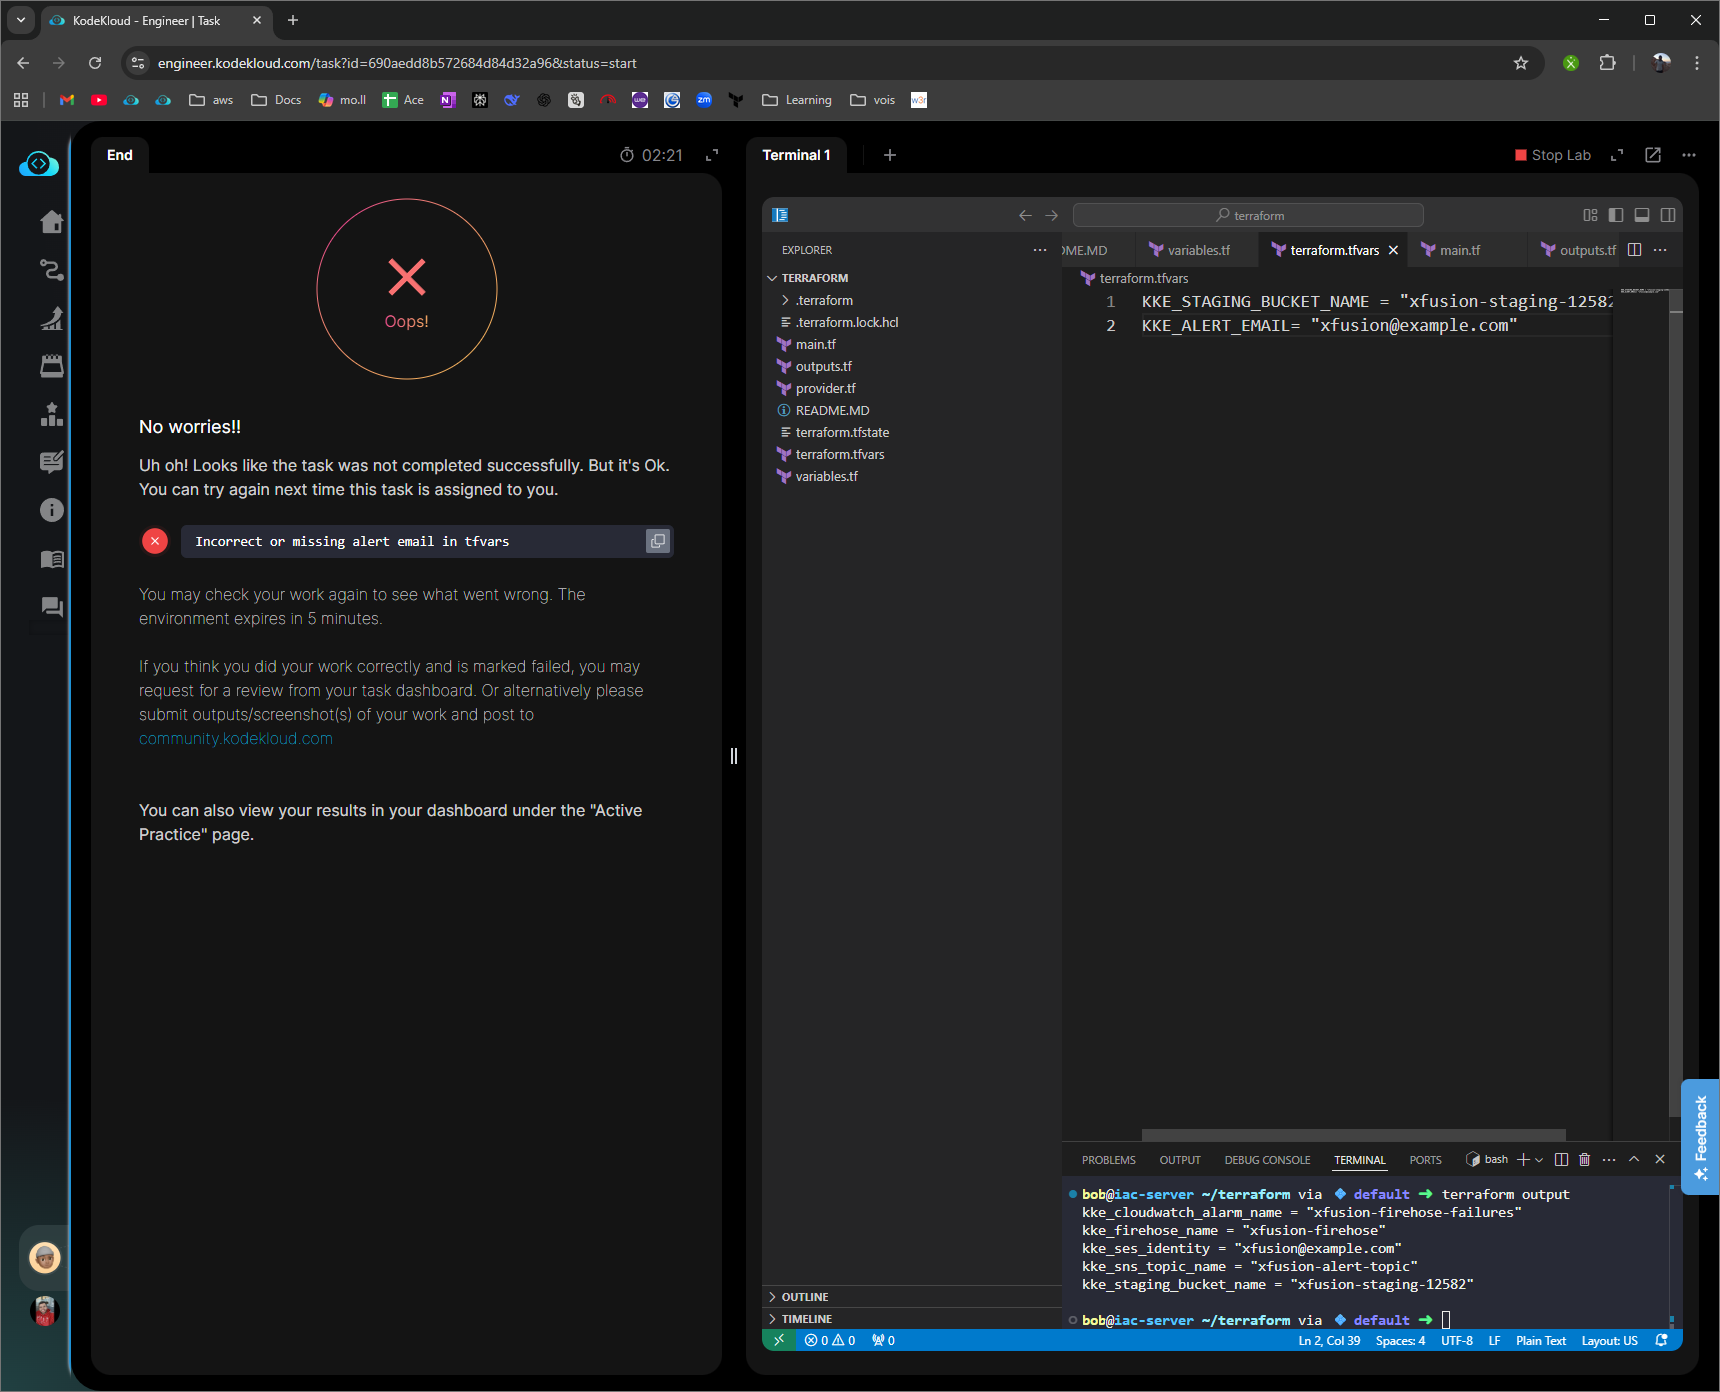Copy the error message with copy icon
Screen dimensions: 1720x1392
(x=657, y=541)
